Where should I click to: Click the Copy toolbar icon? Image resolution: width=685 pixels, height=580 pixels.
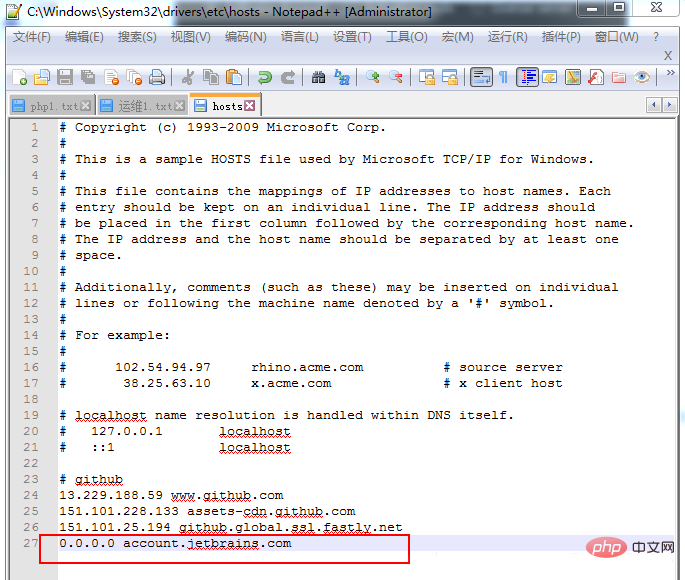pyautogui.click(x=211, y=77)
